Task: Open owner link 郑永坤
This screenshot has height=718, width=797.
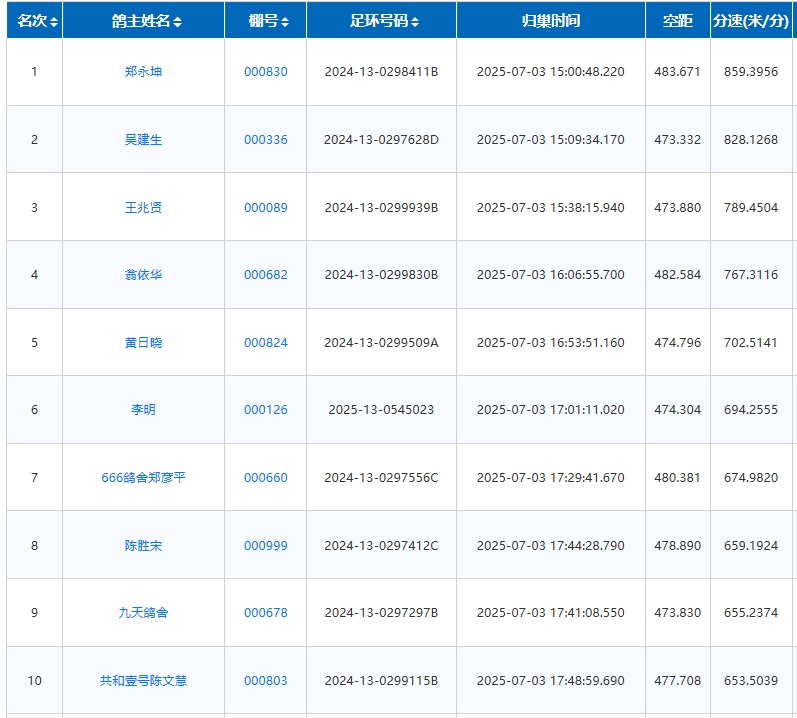Action: 143,72
